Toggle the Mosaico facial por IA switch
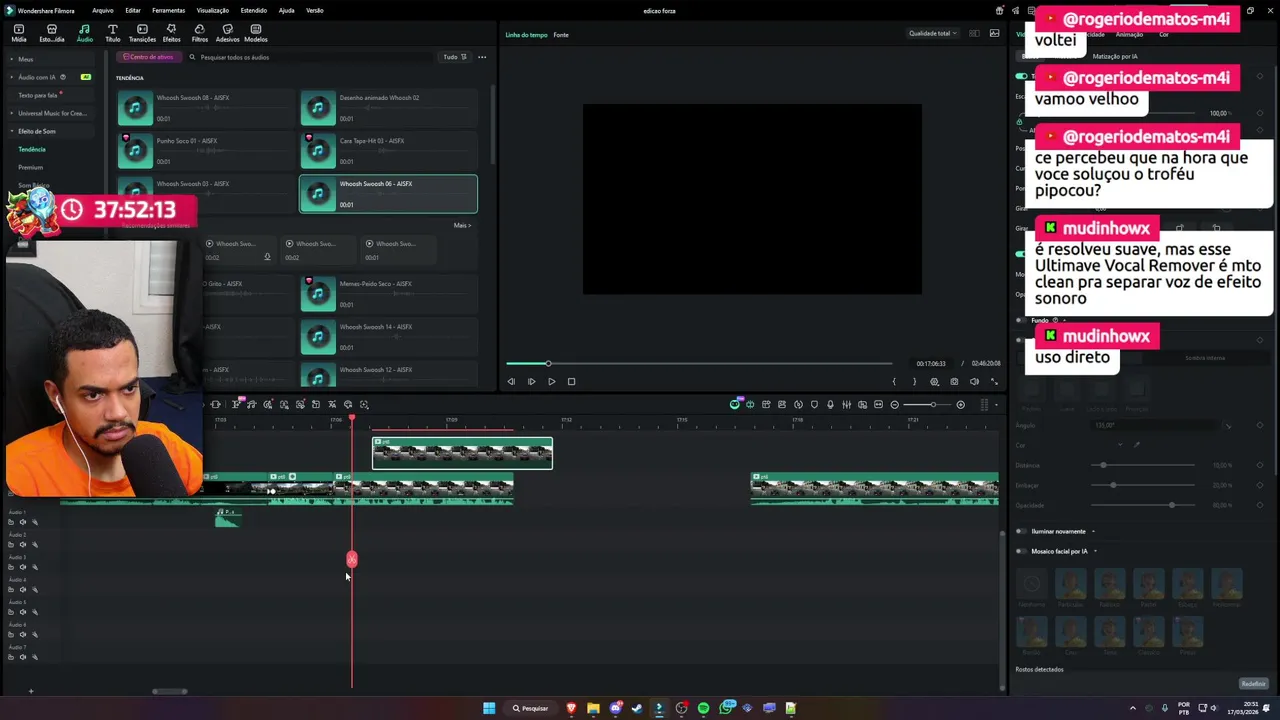This screenshot has width=1280, height=720. (x=1020, y=551)
